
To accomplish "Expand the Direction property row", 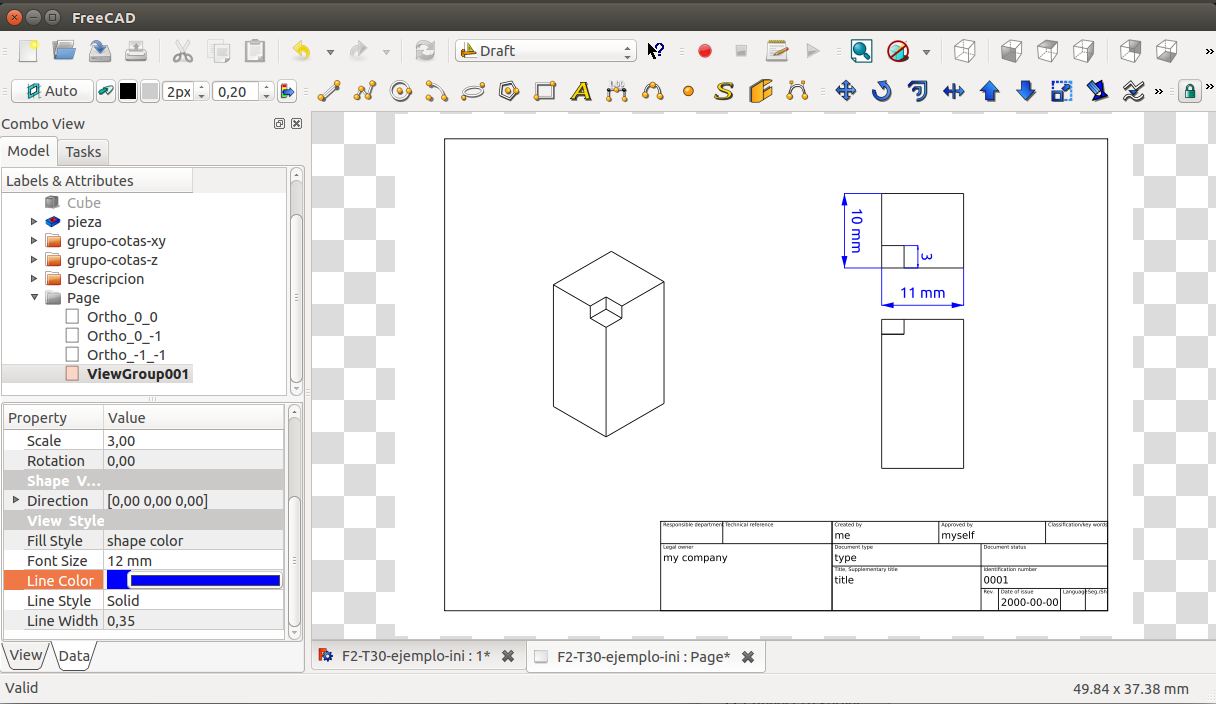I will point(16,500).
